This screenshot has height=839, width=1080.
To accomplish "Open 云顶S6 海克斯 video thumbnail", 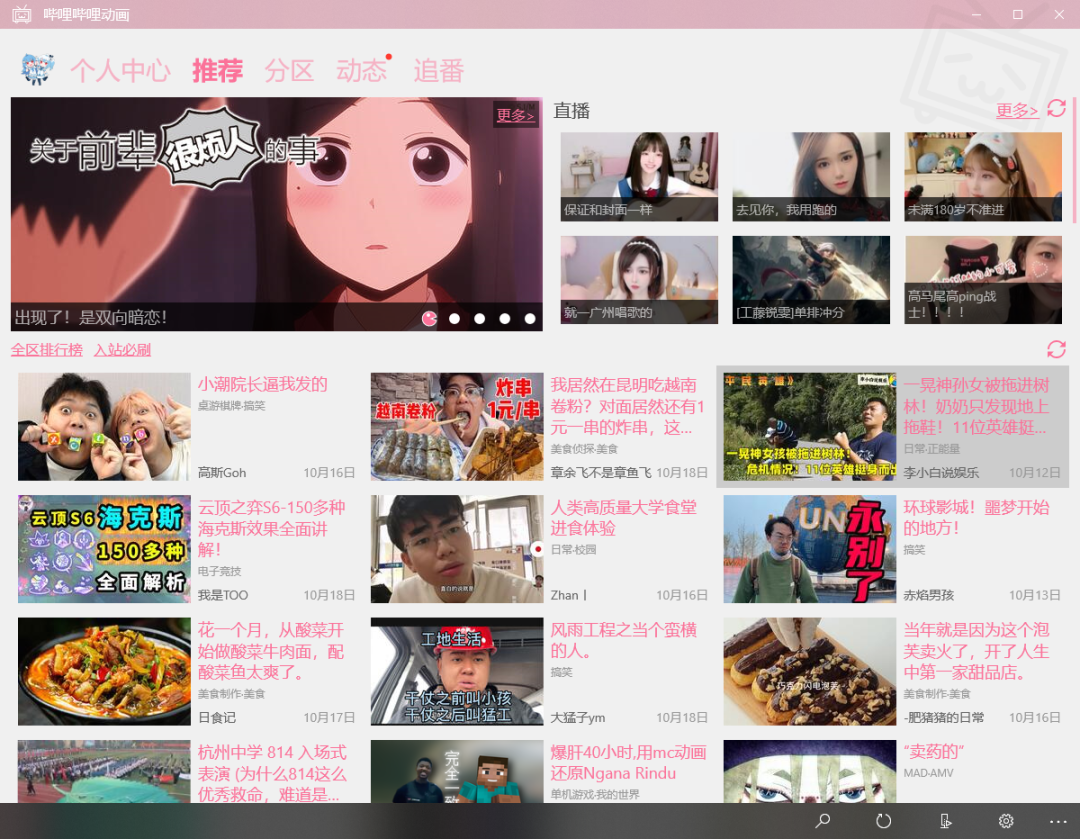I will pyautogui.click(x=104, y=549).
